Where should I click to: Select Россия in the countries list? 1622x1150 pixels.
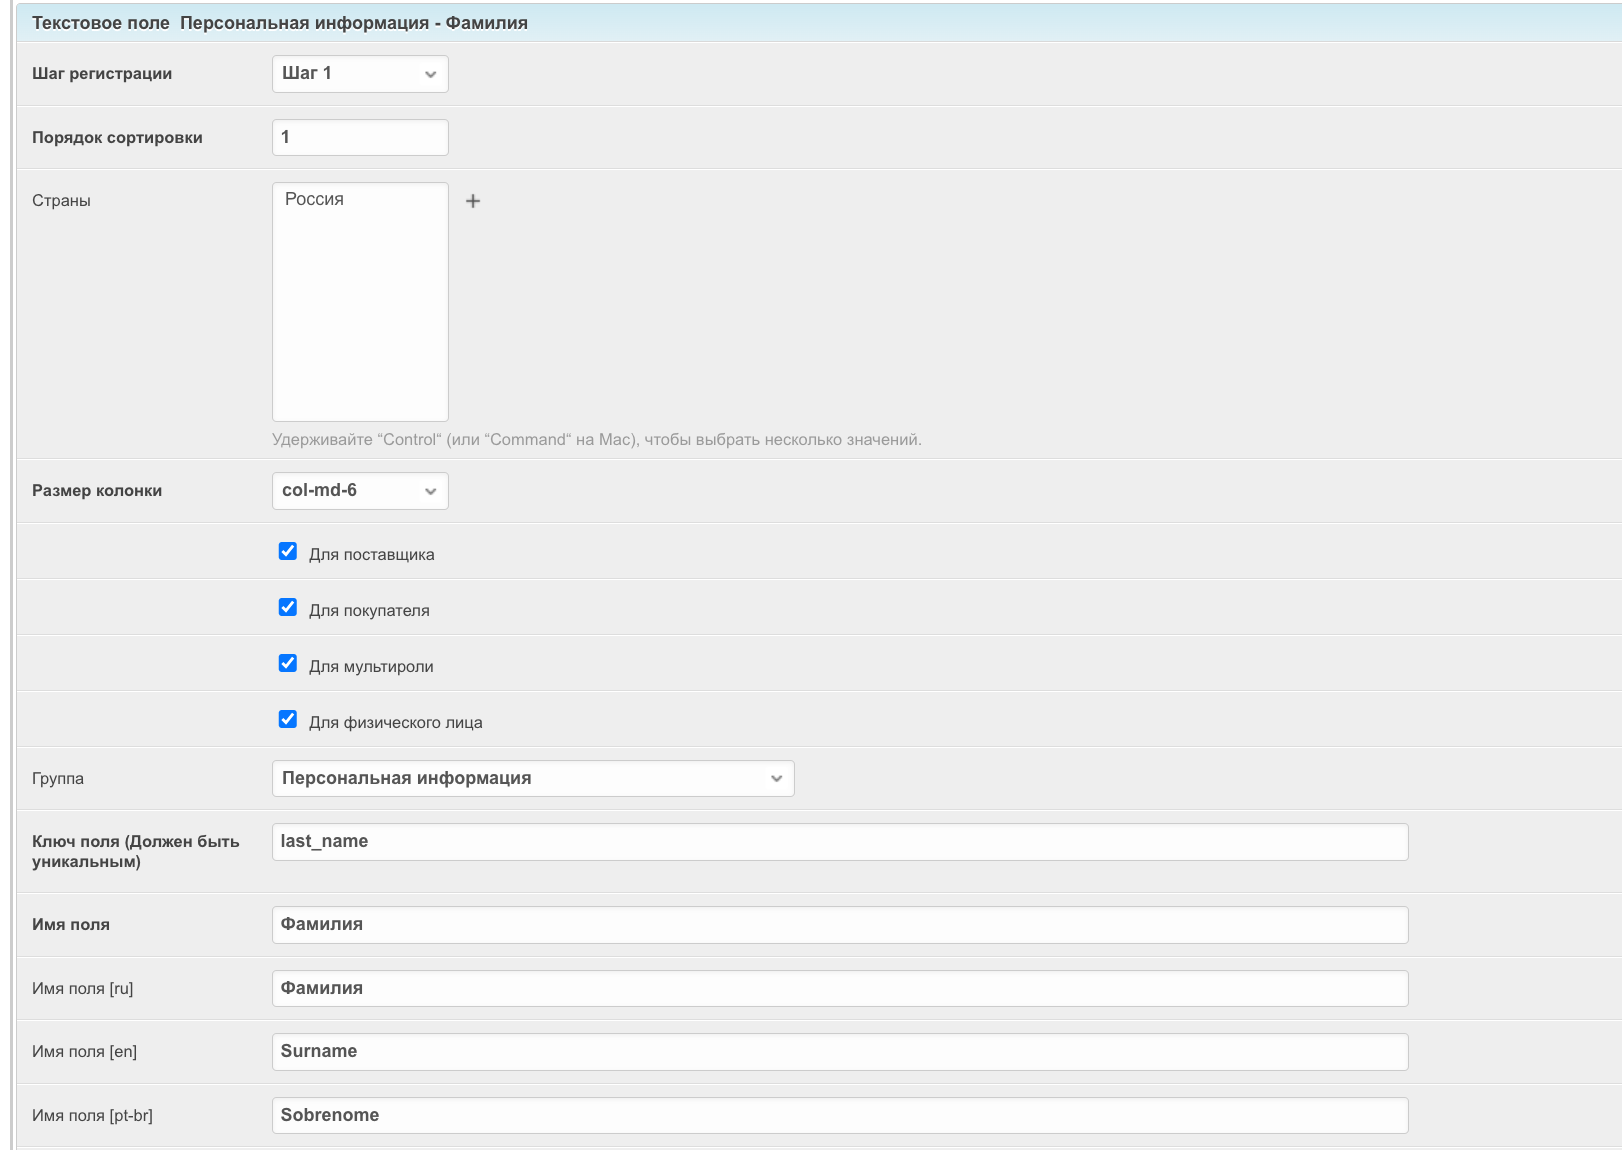pos(314,200)
